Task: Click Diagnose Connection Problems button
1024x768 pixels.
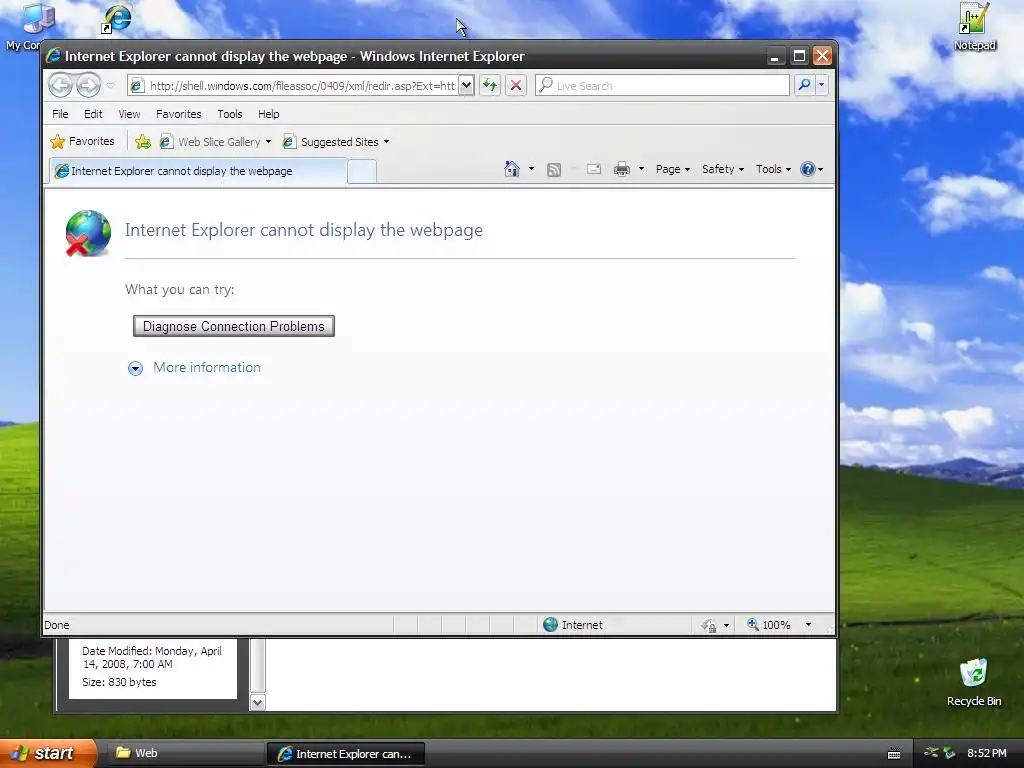Action: point(234,326)
